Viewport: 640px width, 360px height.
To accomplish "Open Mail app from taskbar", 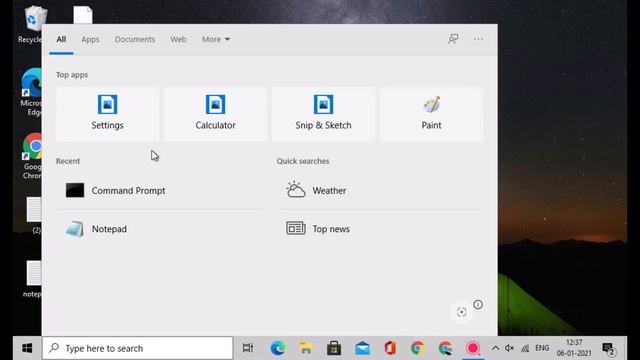I will (x=362, y=348).
